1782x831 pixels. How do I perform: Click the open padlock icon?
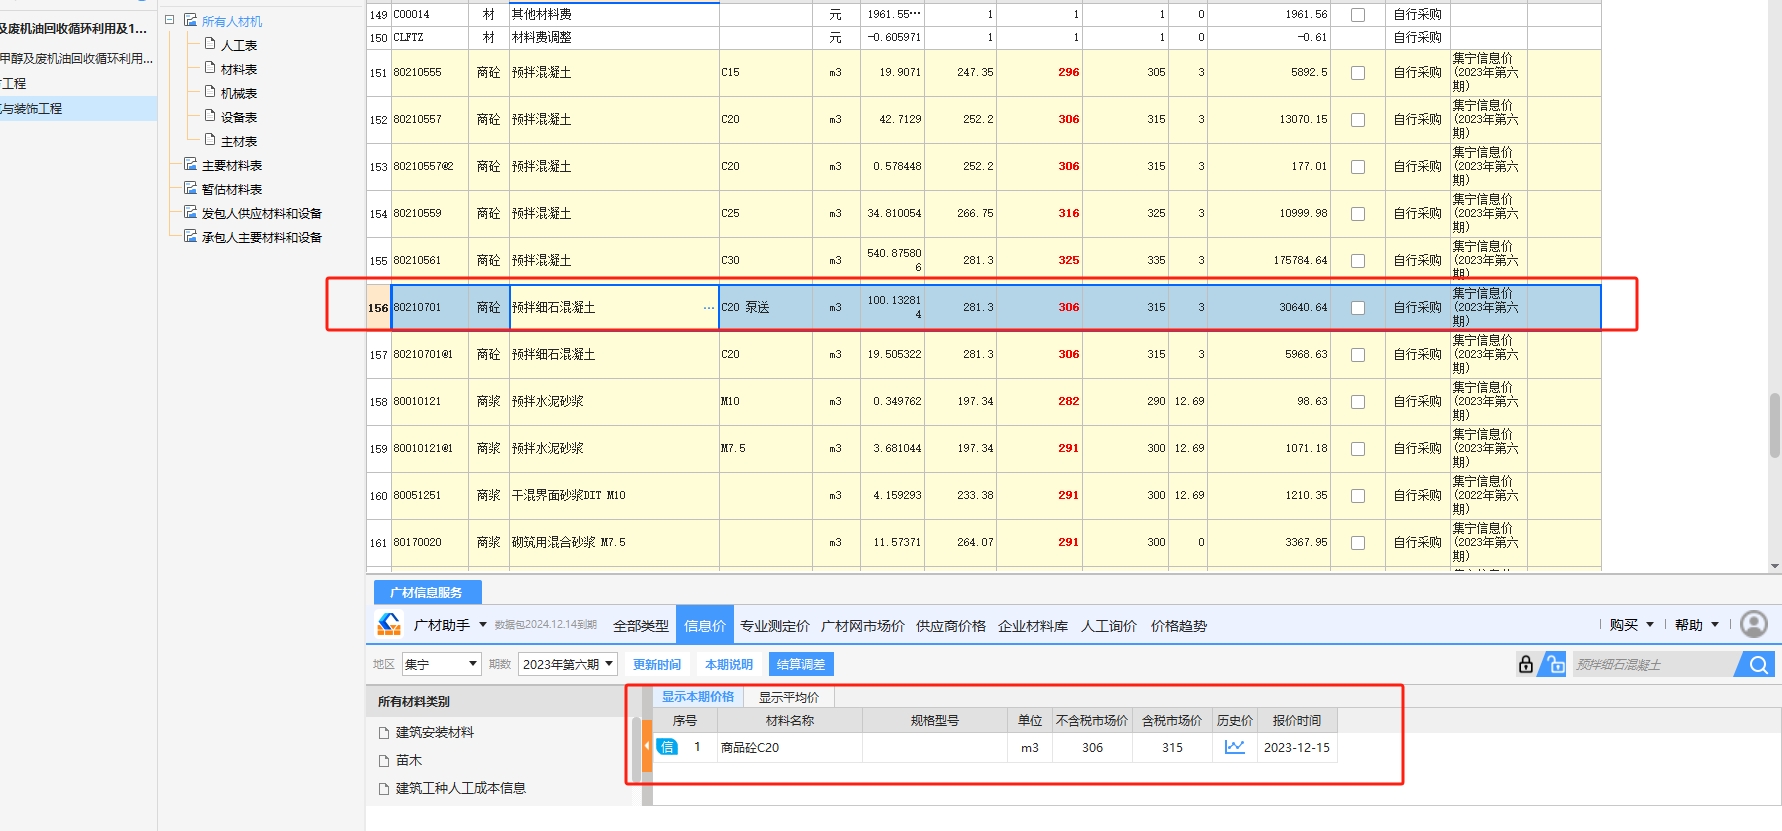point(1553,664)
